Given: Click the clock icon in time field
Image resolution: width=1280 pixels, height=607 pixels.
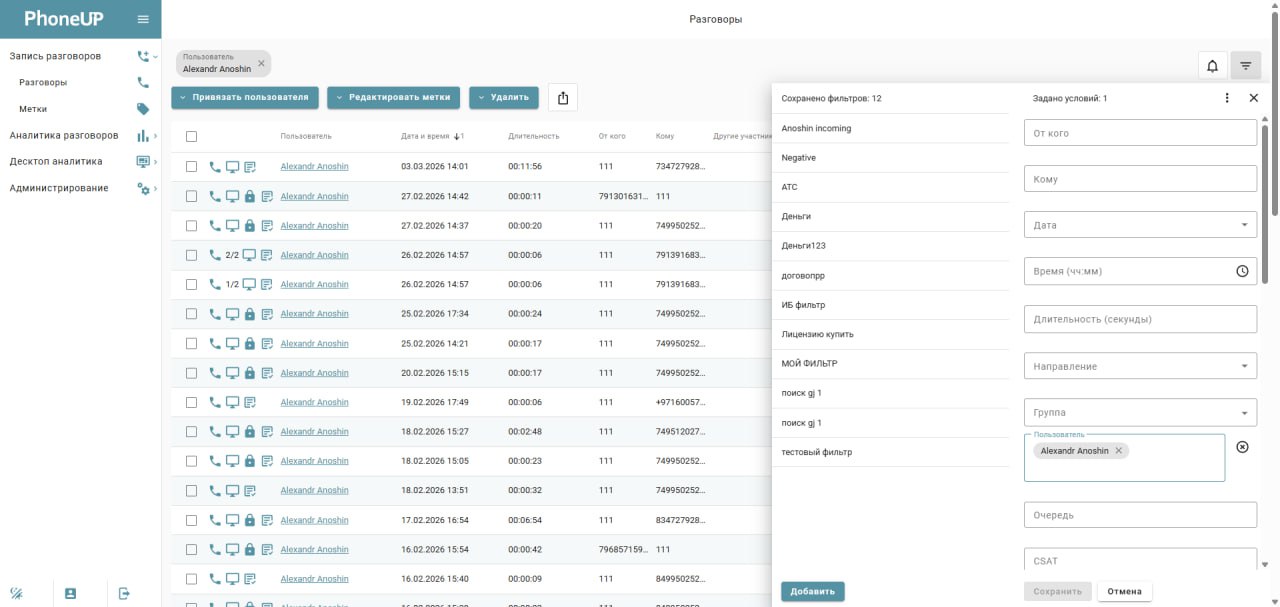Looking at the screenshot, I should pyautogui.click(x=1242, y=271).
